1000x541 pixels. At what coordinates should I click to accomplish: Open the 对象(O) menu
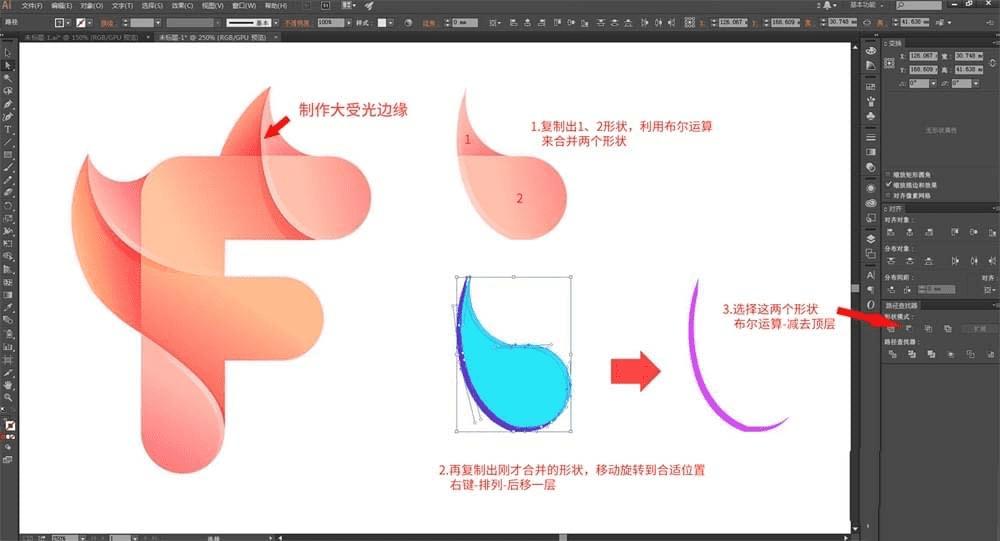92,5
